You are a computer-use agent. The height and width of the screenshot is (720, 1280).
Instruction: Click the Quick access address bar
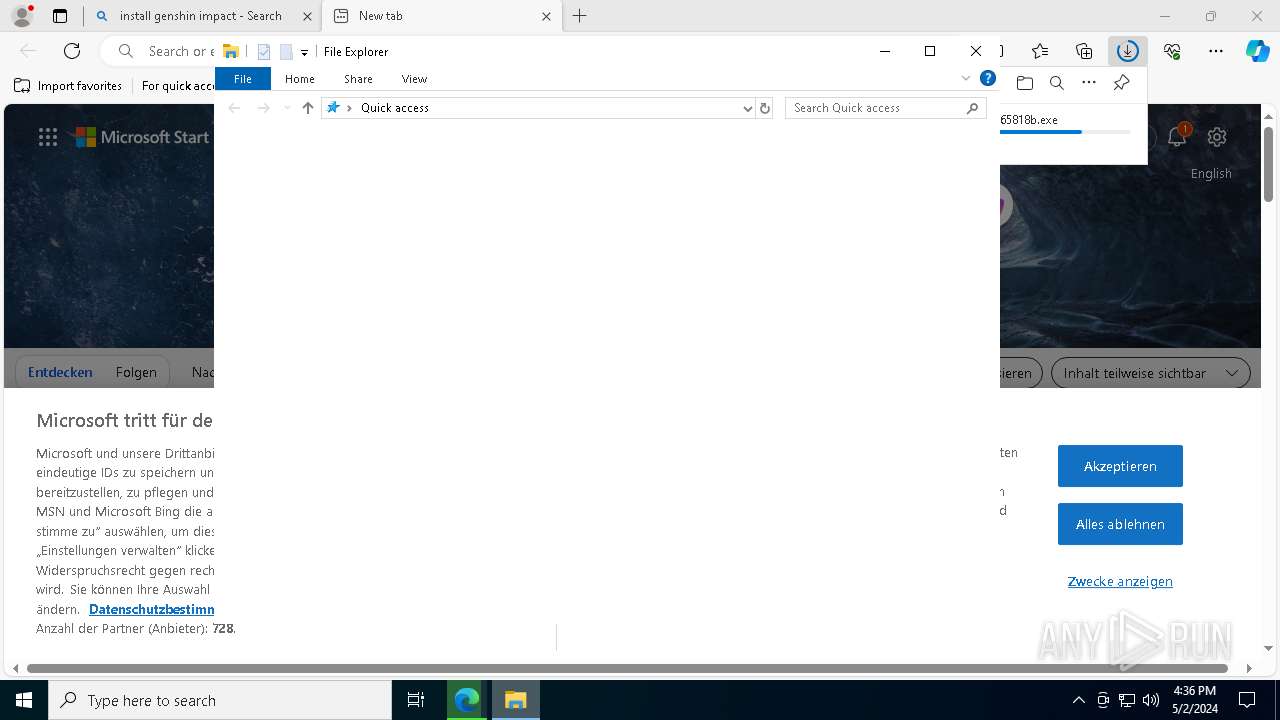pos(540,108)
